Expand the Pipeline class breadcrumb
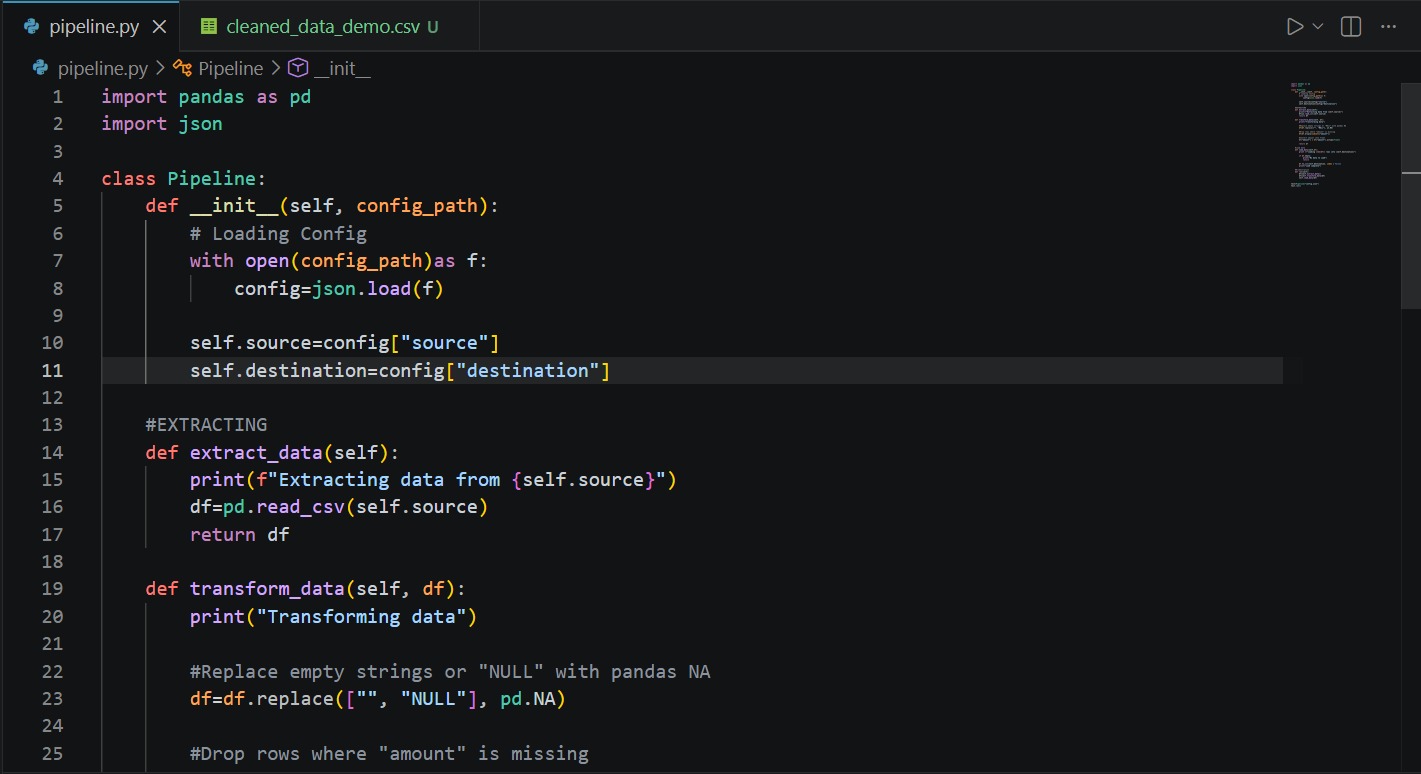Image resolution: width=1421 pixels, height=774 pixels. coord(230,68)
